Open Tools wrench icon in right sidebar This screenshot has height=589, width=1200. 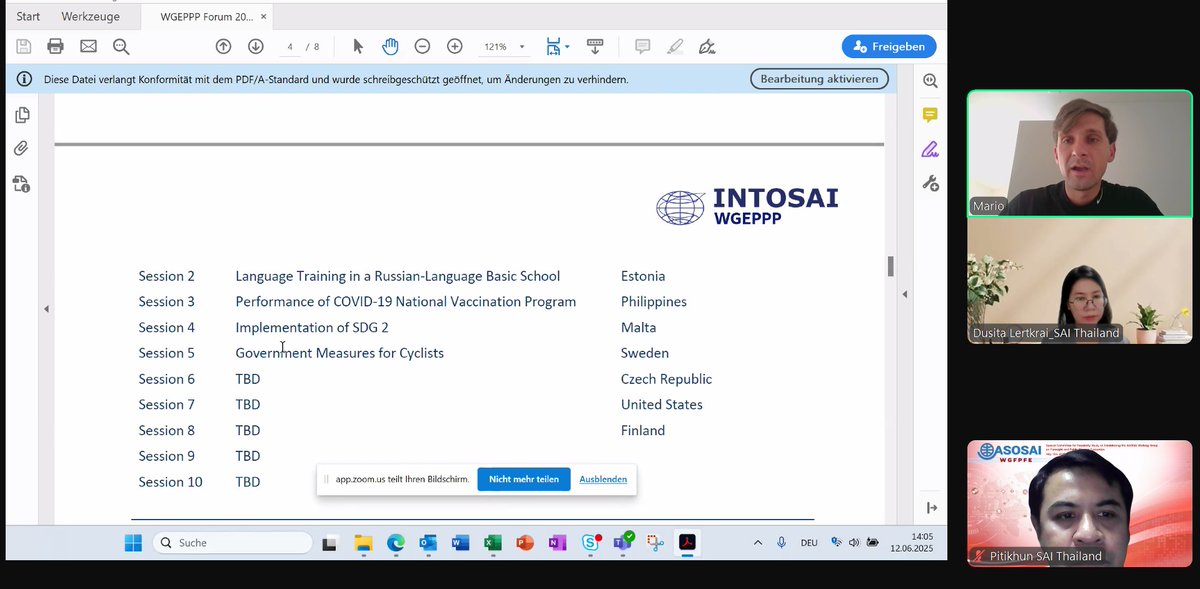(930, 183)
